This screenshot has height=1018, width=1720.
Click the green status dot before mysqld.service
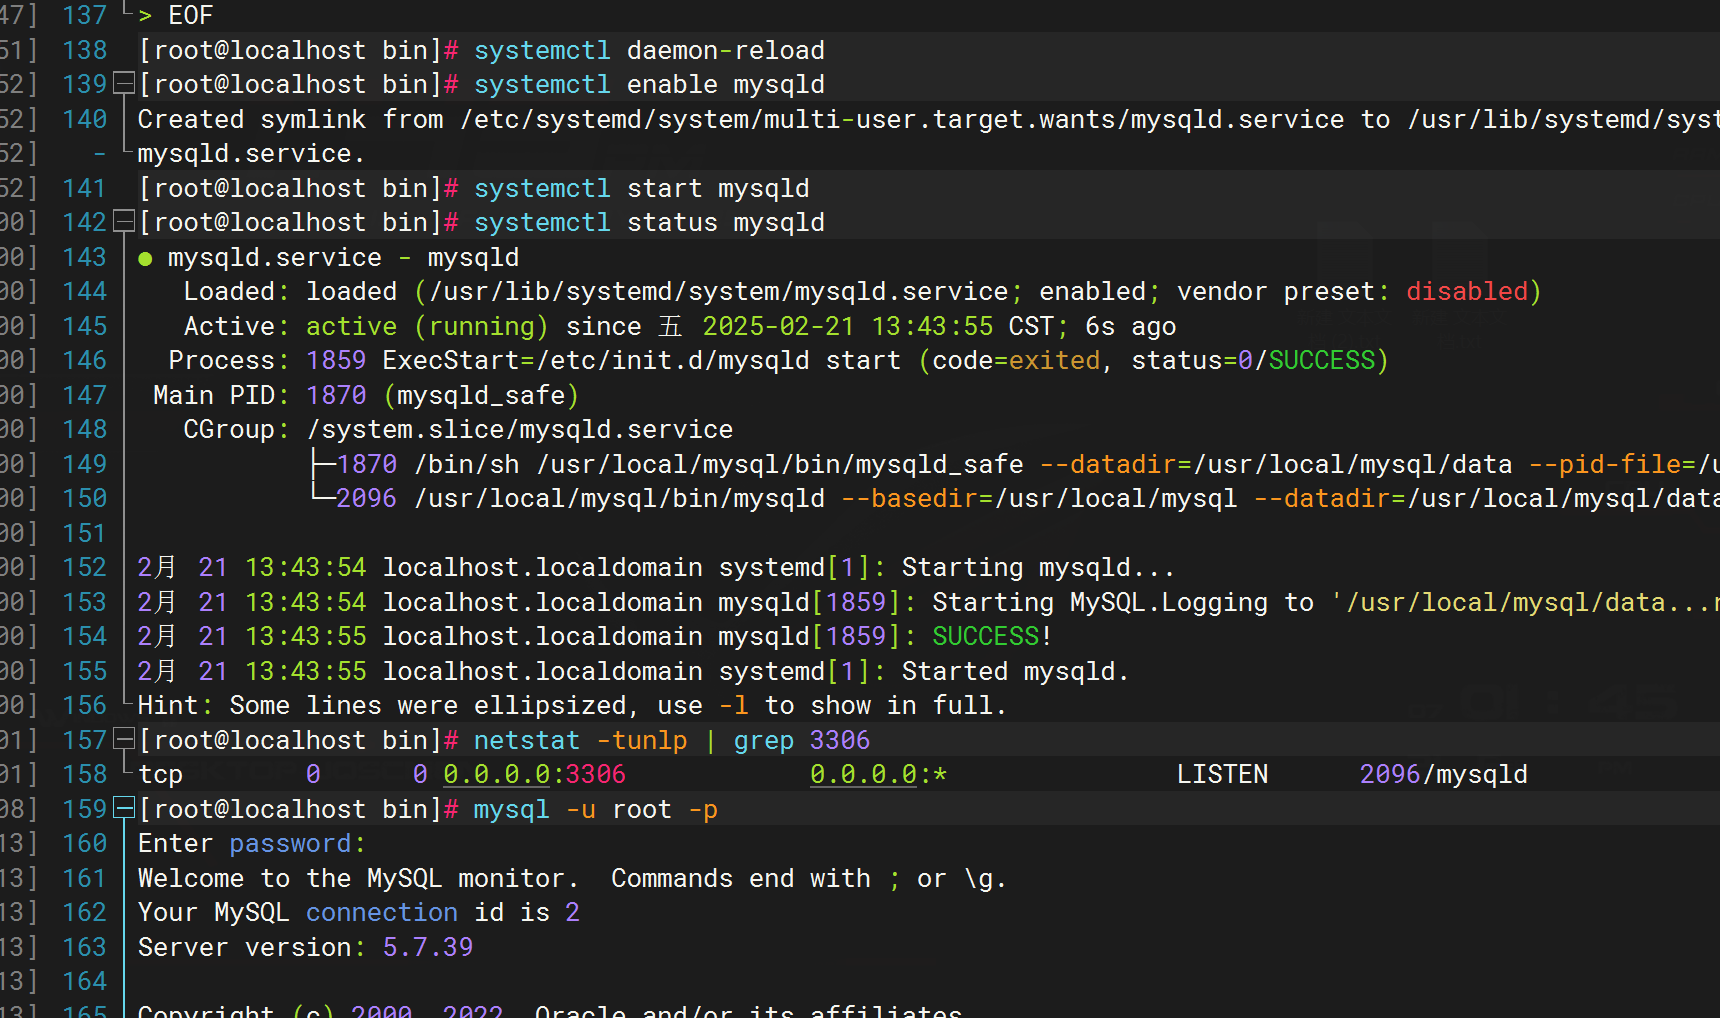[x=145, y=259]
